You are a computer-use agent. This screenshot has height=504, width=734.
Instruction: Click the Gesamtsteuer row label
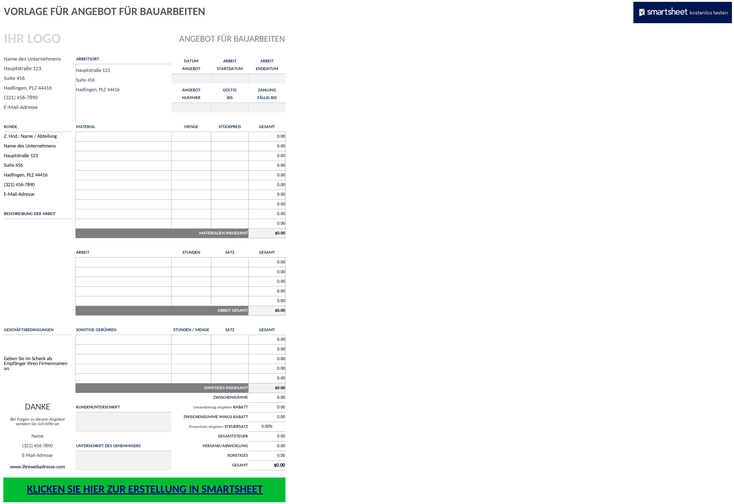click(x=233, y=436)
